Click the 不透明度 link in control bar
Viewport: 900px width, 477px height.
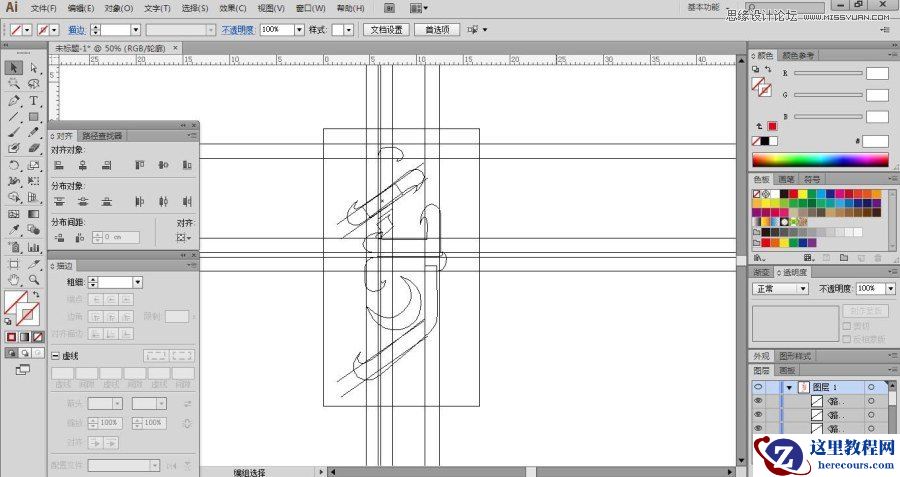coord(238,30)
